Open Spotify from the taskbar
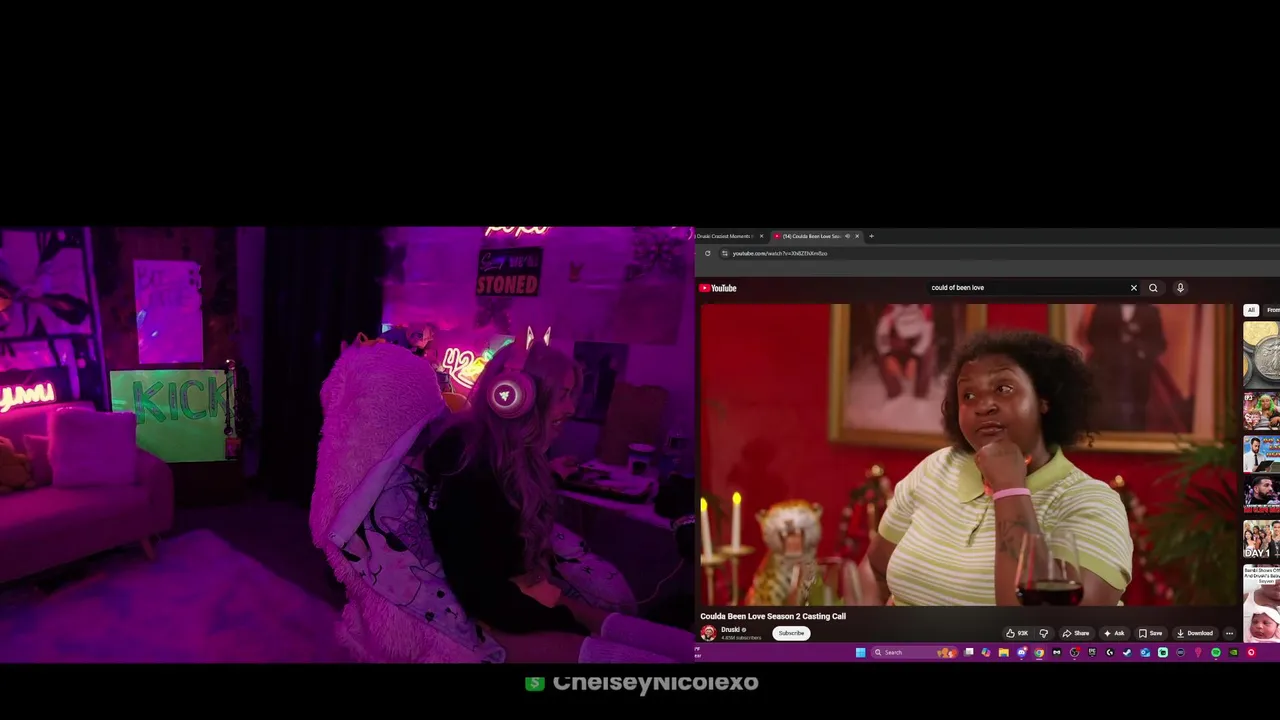 [1216, 652]
